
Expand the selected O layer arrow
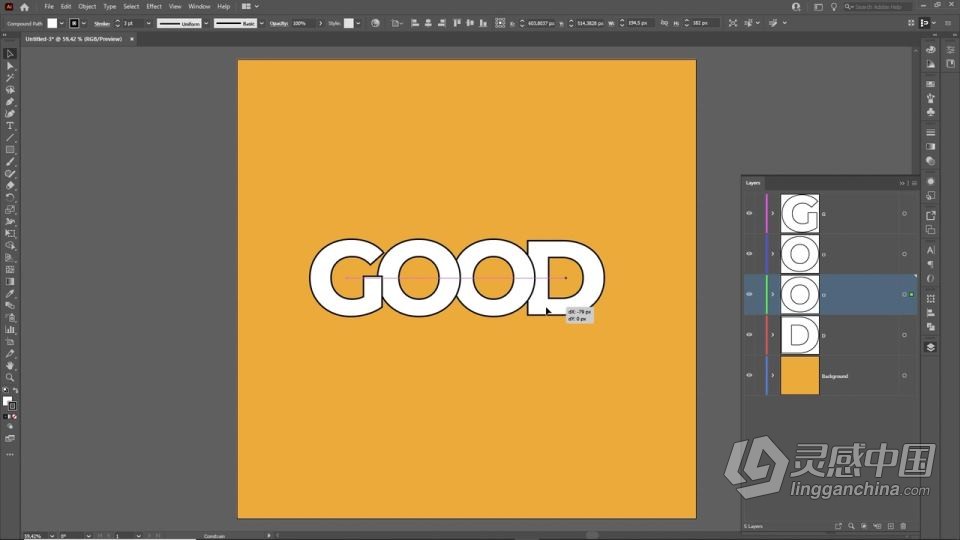click(x=773, y=294)
